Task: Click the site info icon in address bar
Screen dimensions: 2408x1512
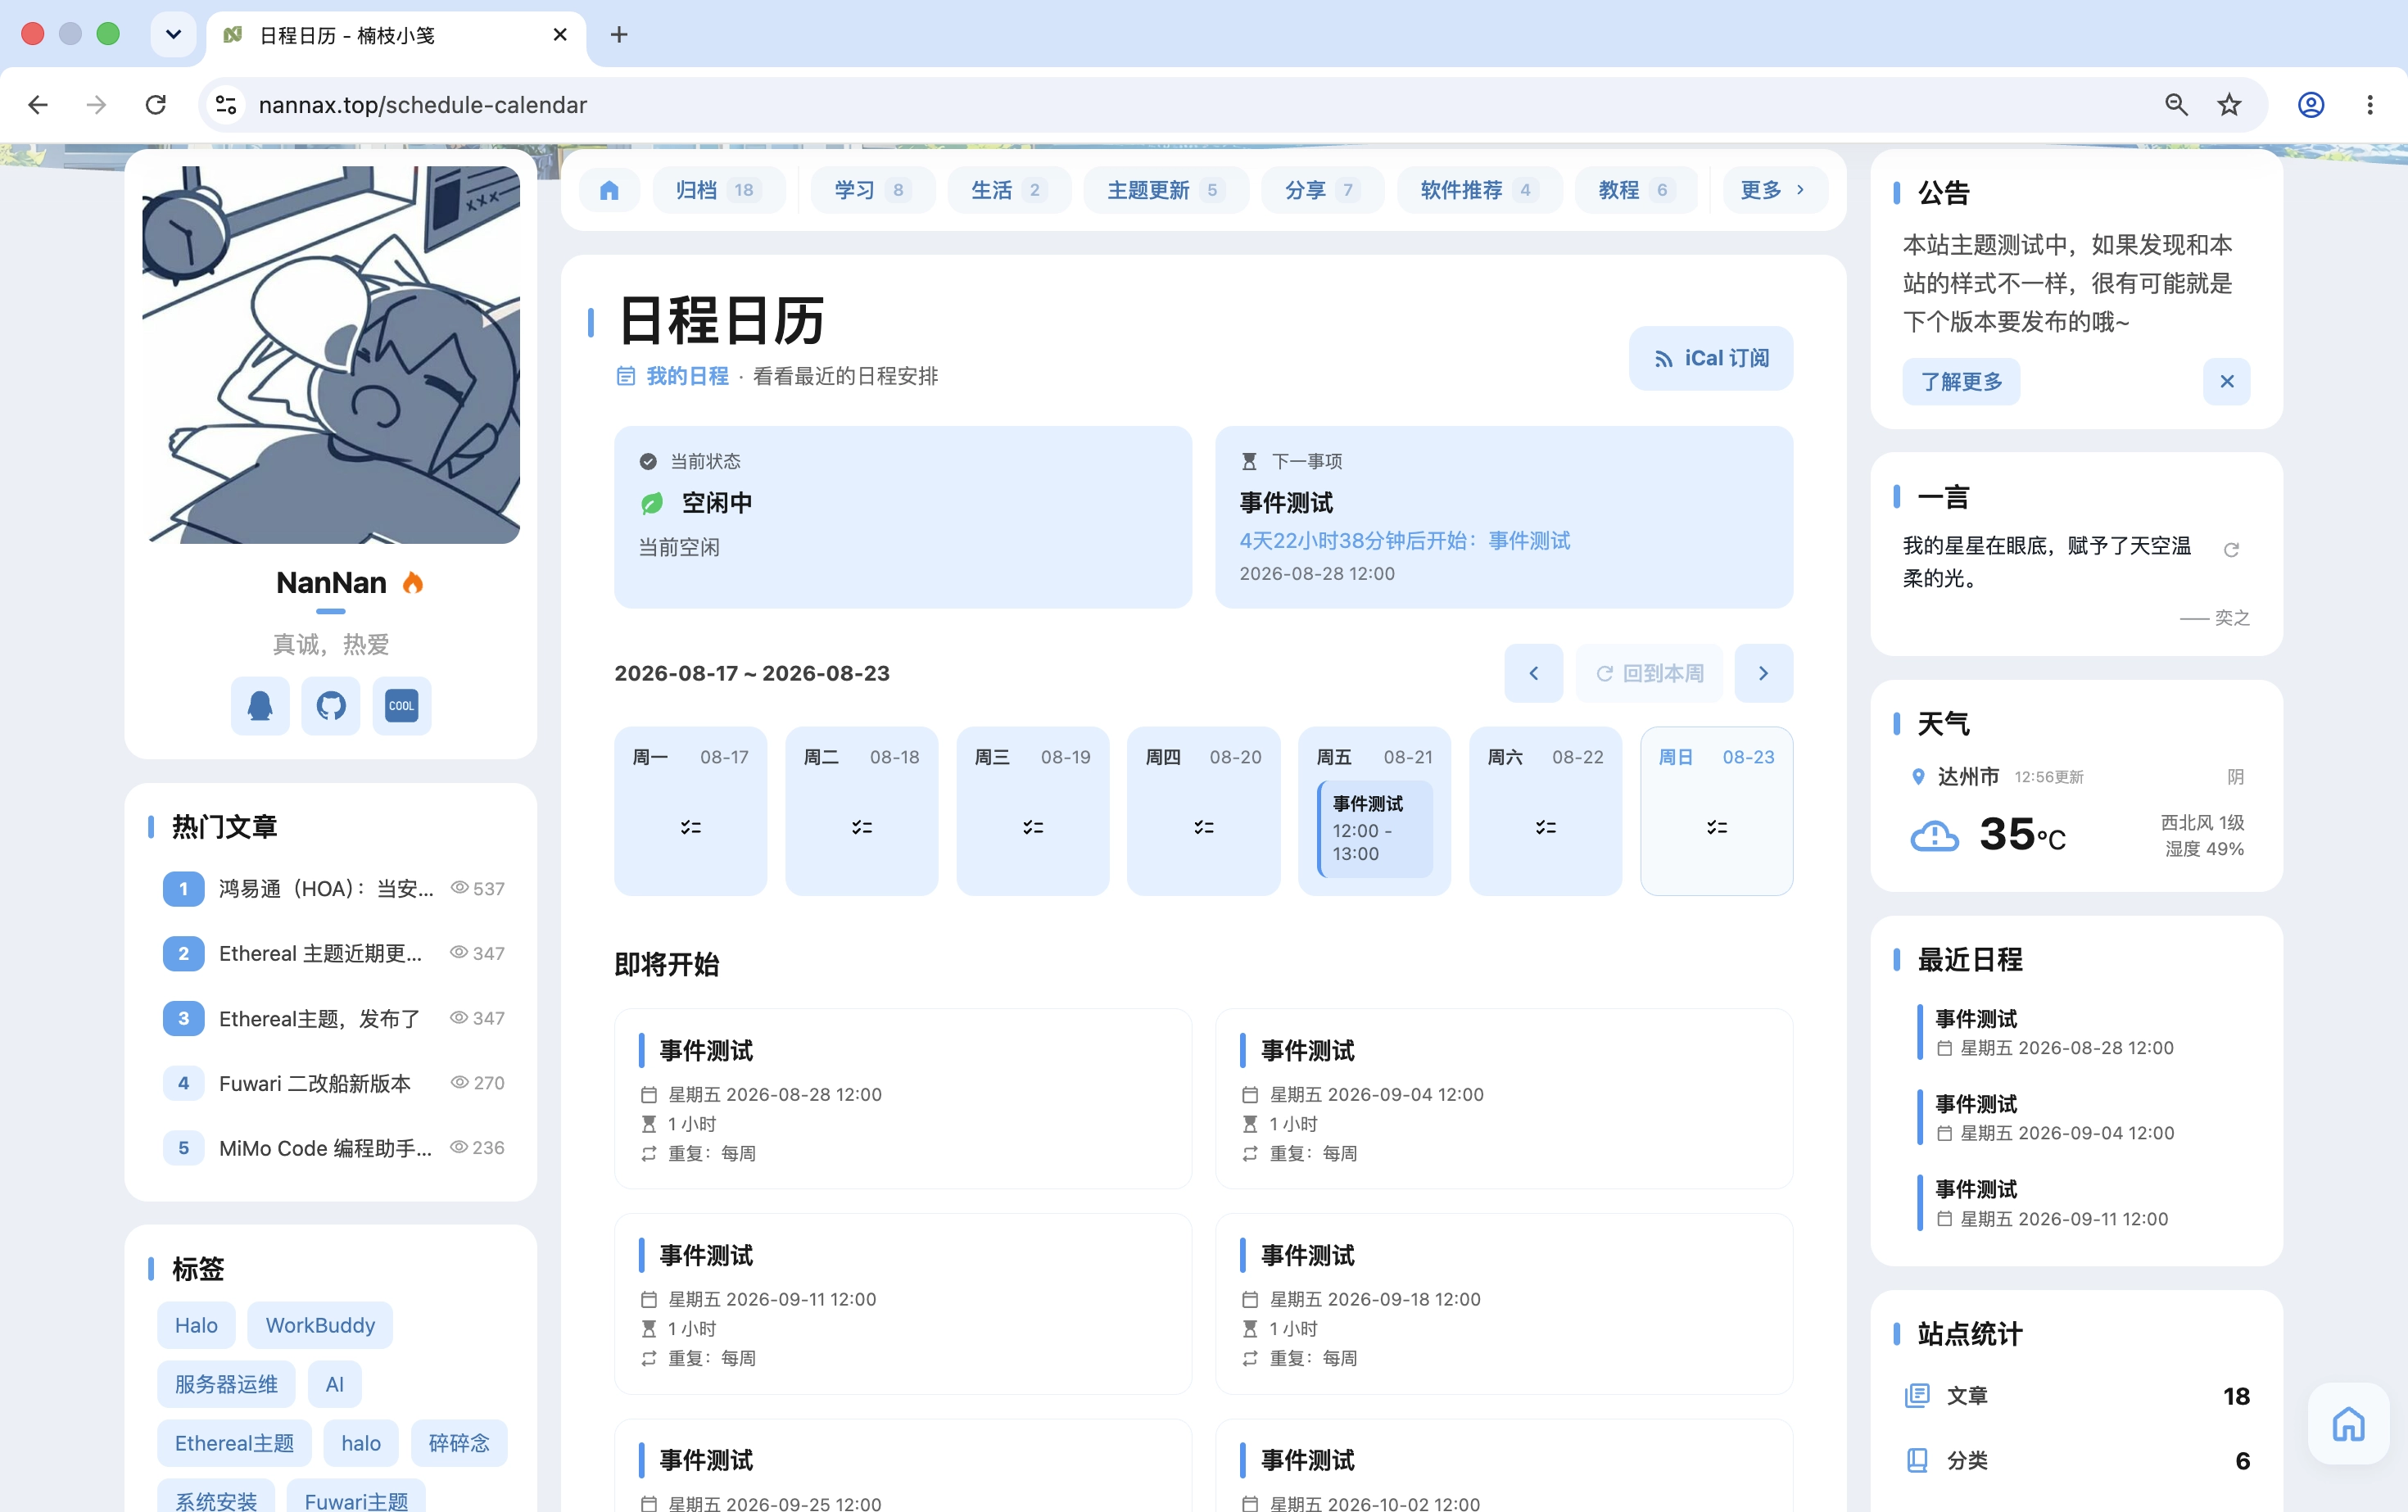Action: [226, 105]
